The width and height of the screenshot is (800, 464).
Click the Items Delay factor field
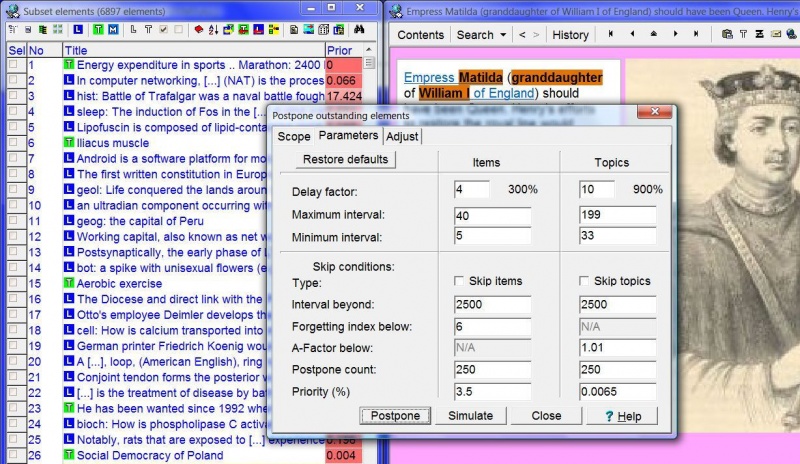471,190
